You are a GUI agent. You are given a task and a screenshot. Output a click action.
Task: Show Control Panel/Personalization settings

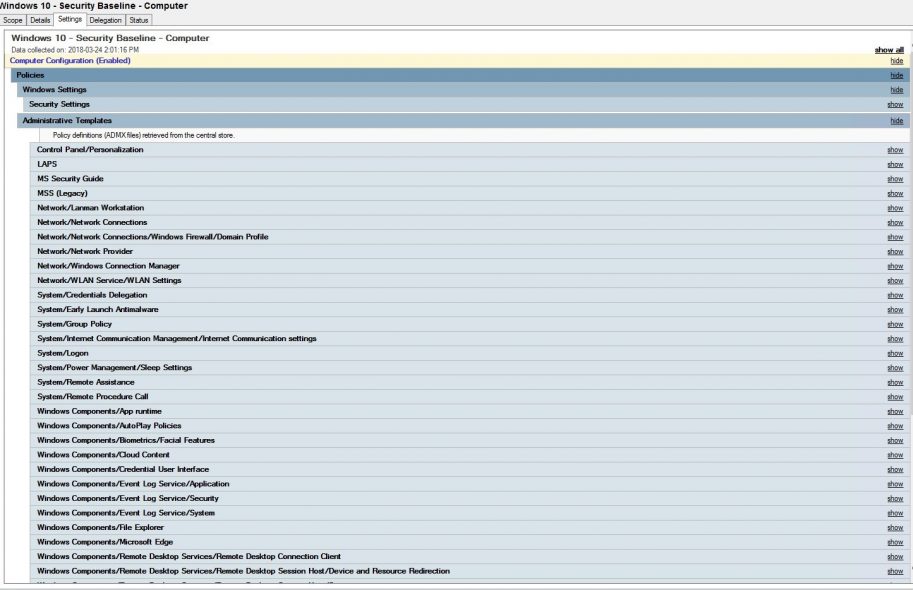click(x=895, y=150)
